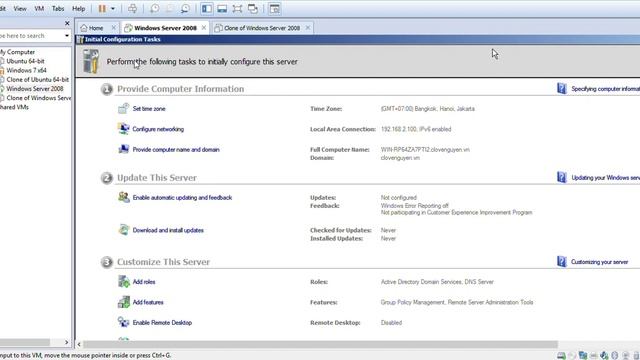Image resolution: width=640 pixels, height=360 pixels.
Task: Click the Bluetooth device status bar icon
Action: point(615,356)
